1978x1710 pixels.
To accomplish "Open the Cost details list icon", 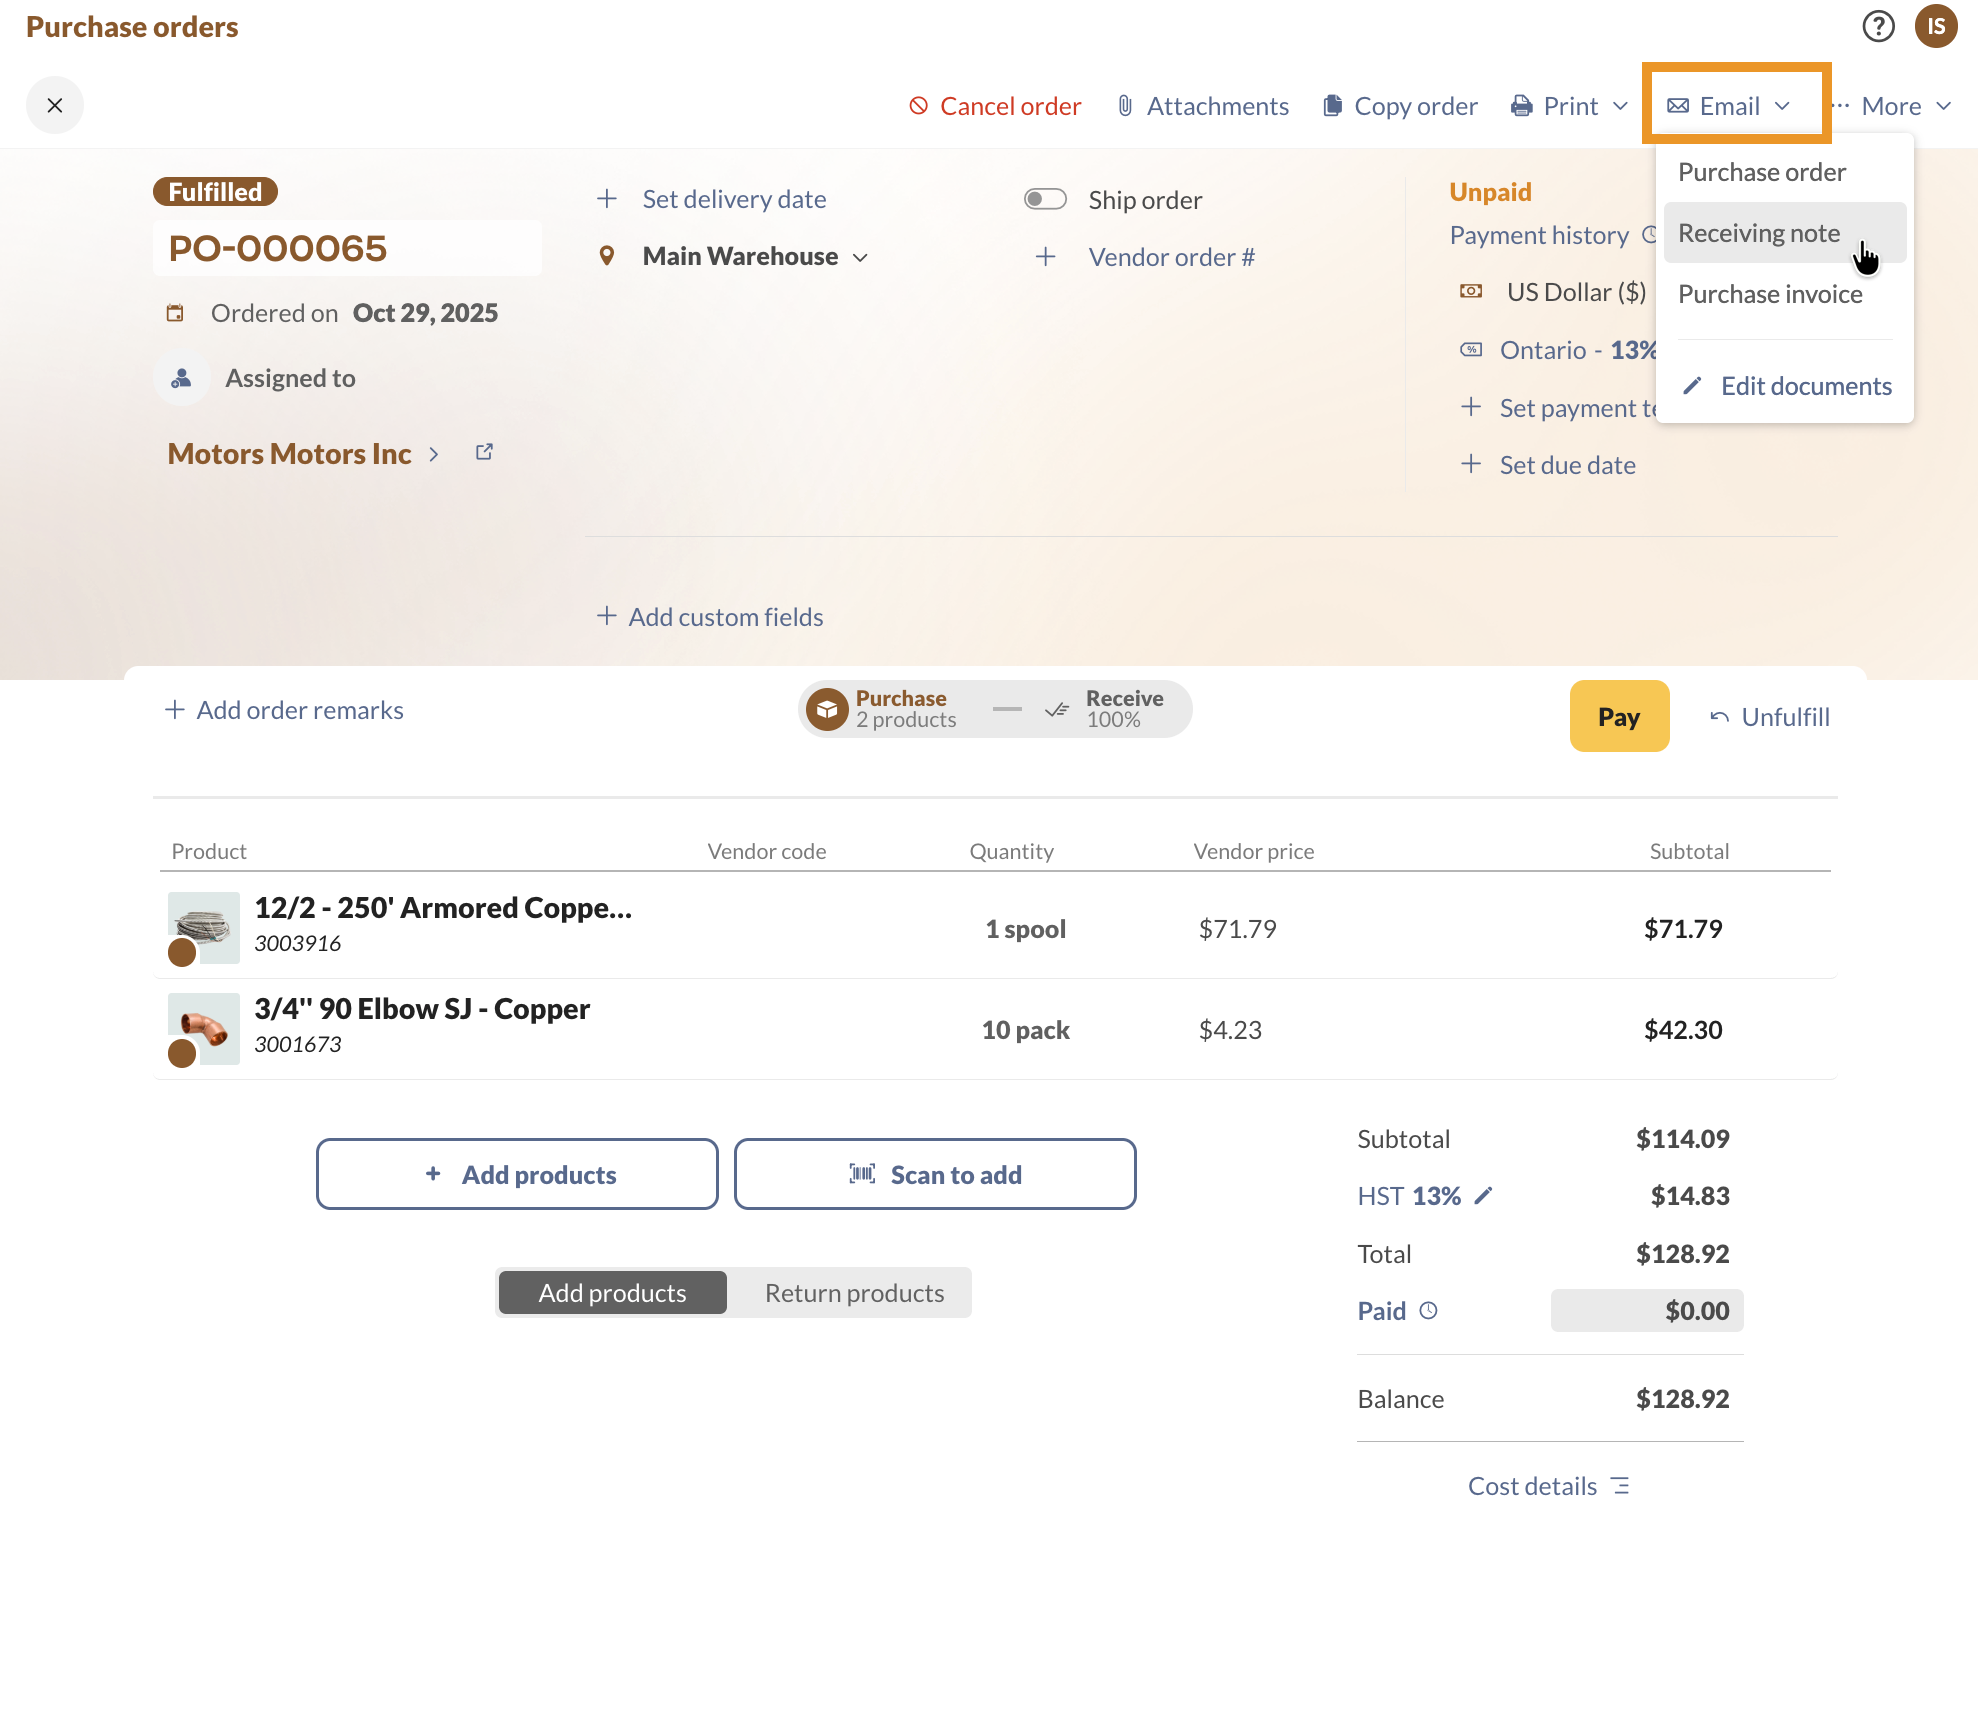I will click(x=1621, y=1486).
